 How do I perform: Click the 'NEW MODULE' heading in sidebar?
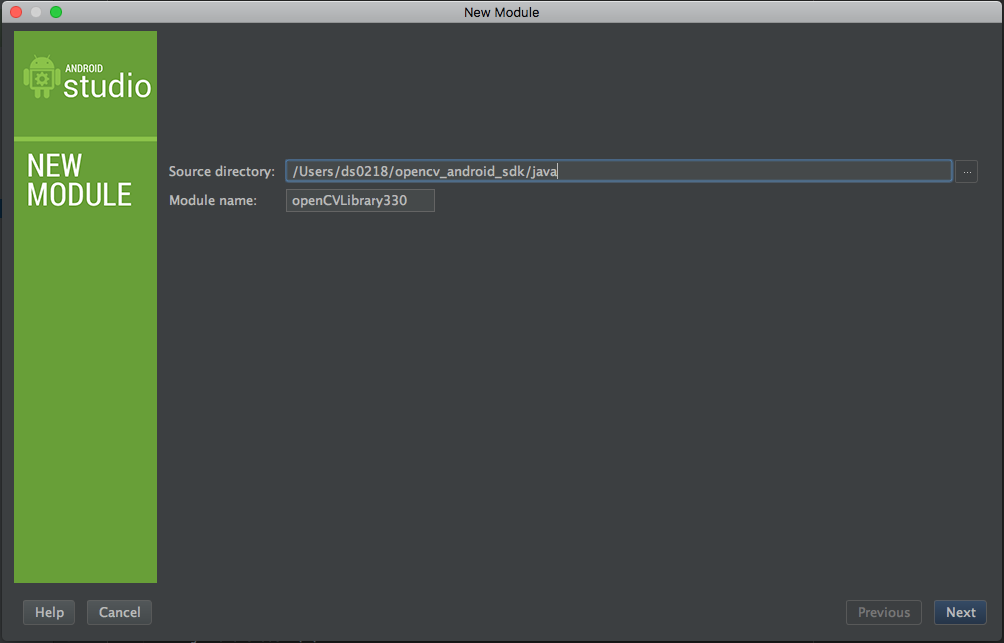[79, 180]
